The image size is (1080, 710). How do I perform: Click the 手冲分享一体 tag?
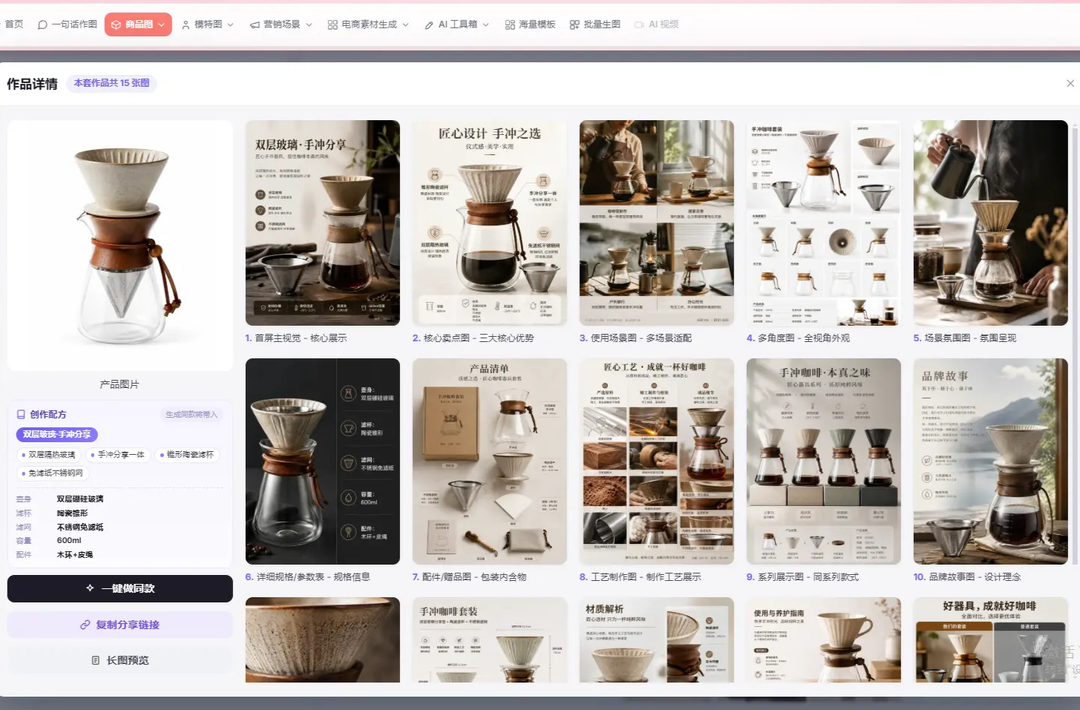point(118,455)
